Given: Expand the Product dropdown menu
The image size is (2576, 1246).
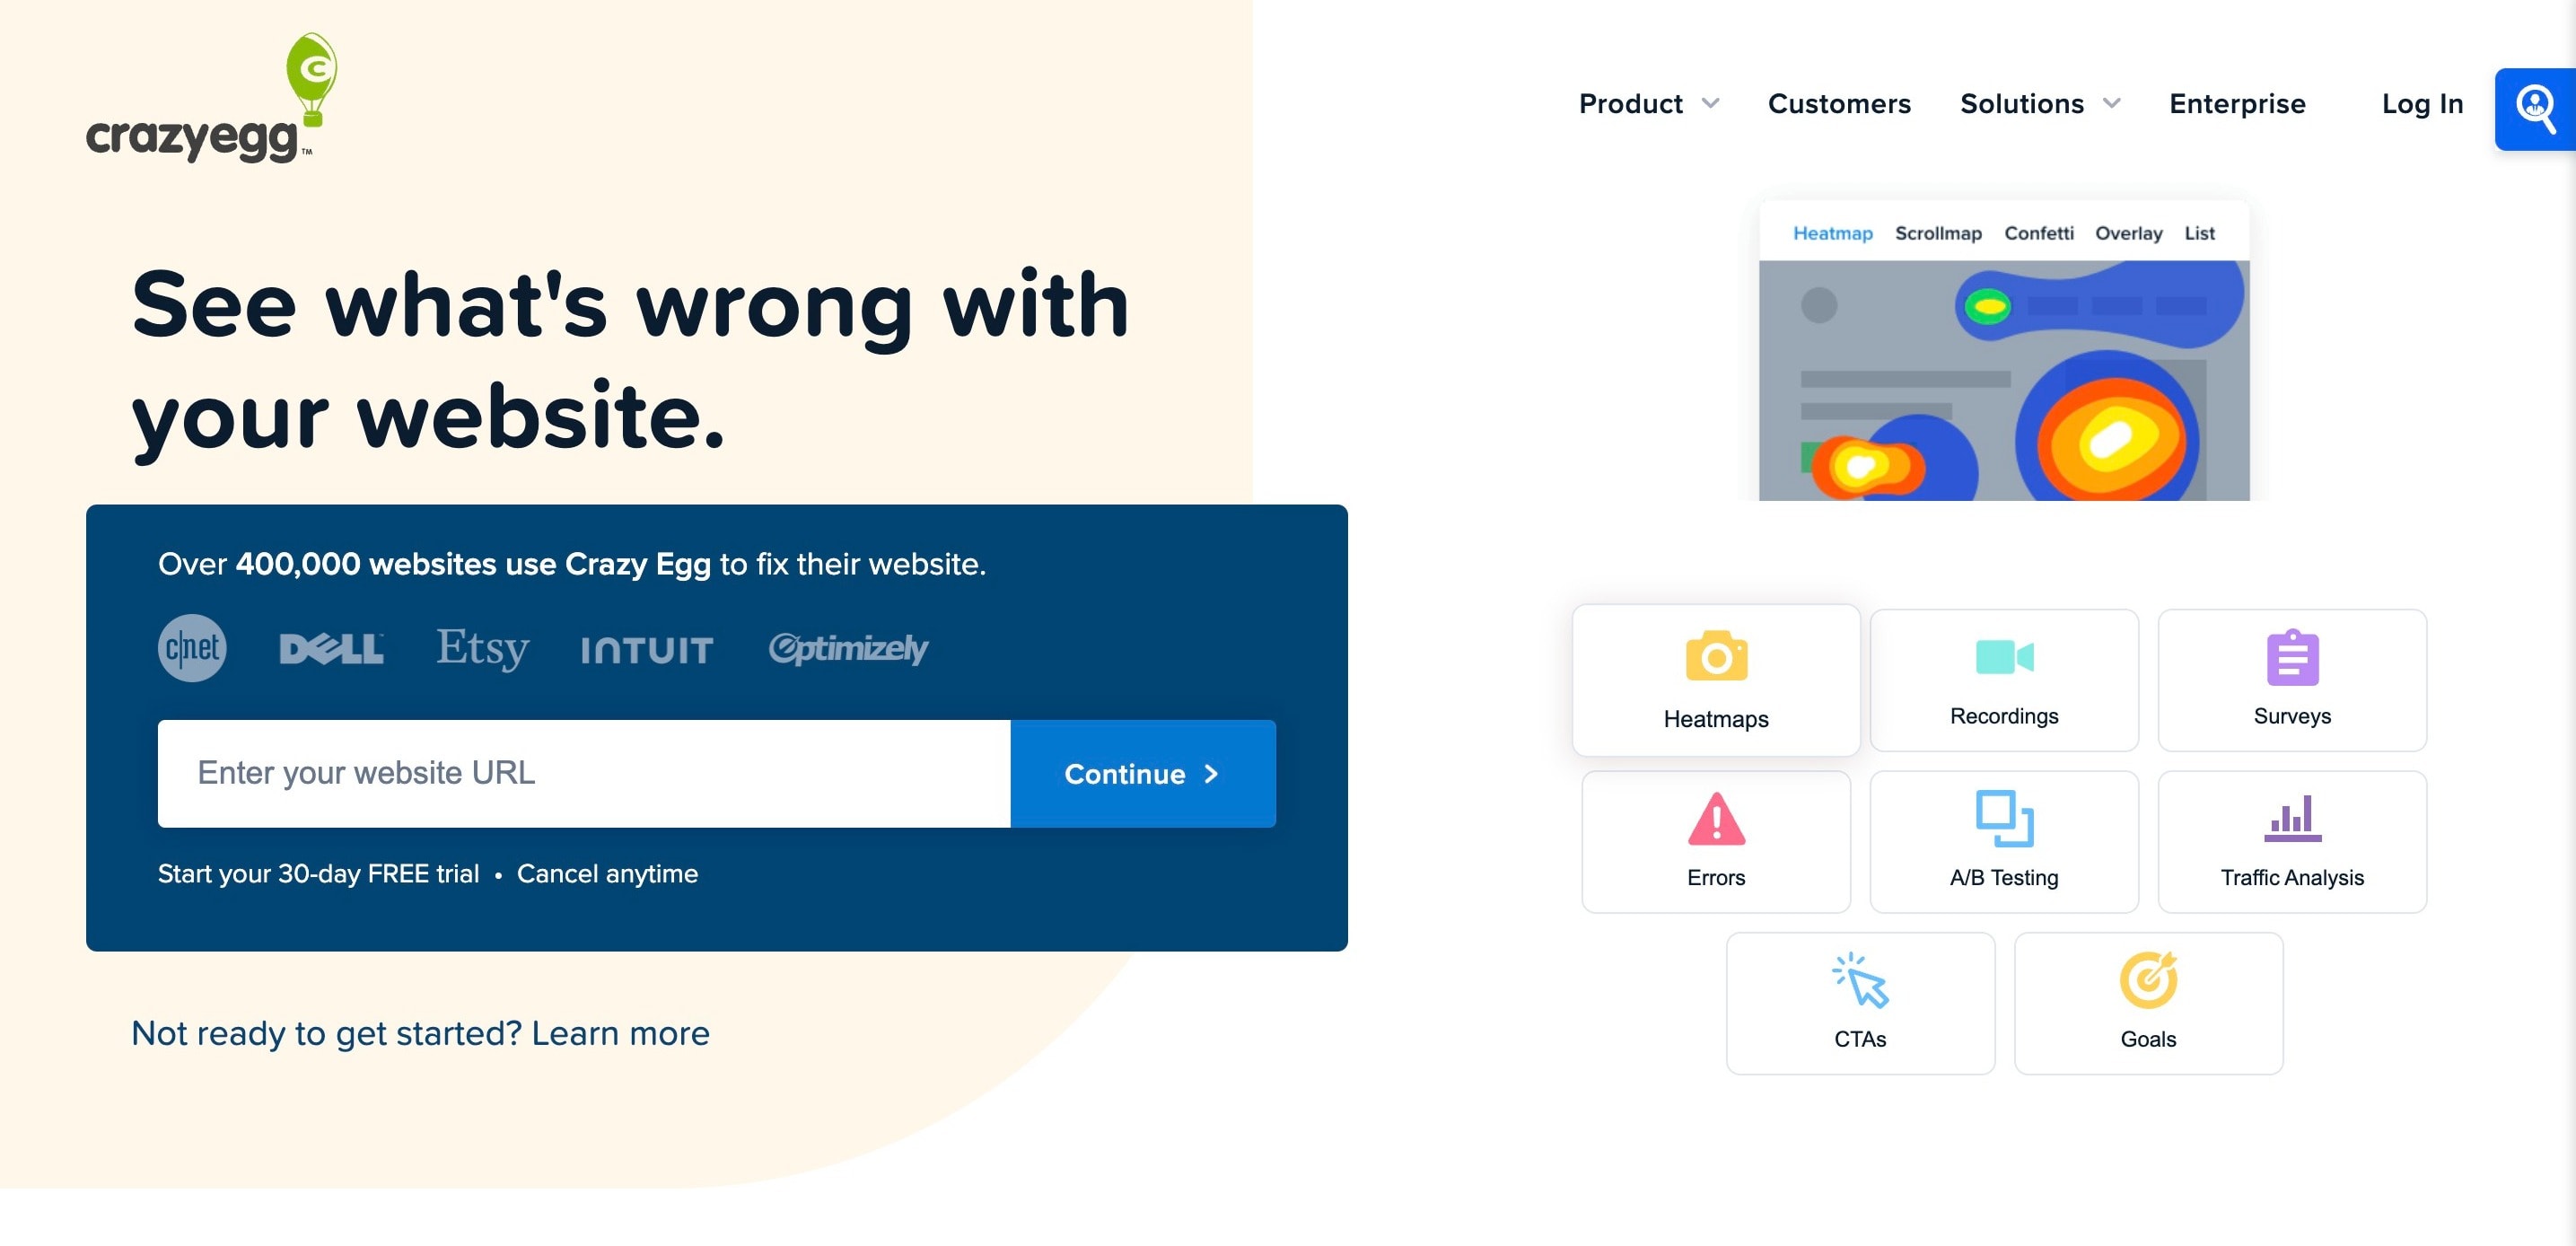Looking at the screenshot, I should tap(1648, 103).
